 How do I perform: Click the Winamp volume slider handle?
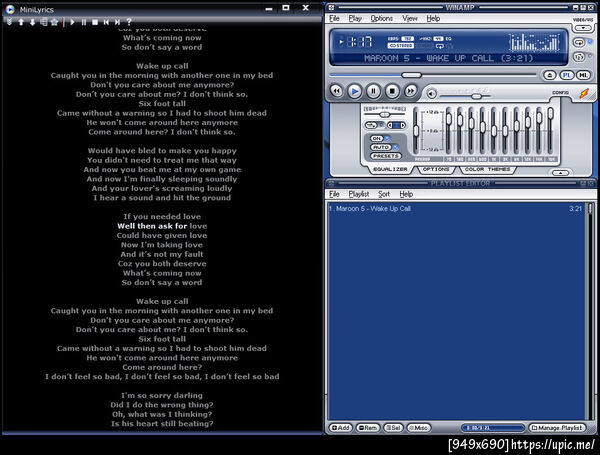(x=476, y=96)
